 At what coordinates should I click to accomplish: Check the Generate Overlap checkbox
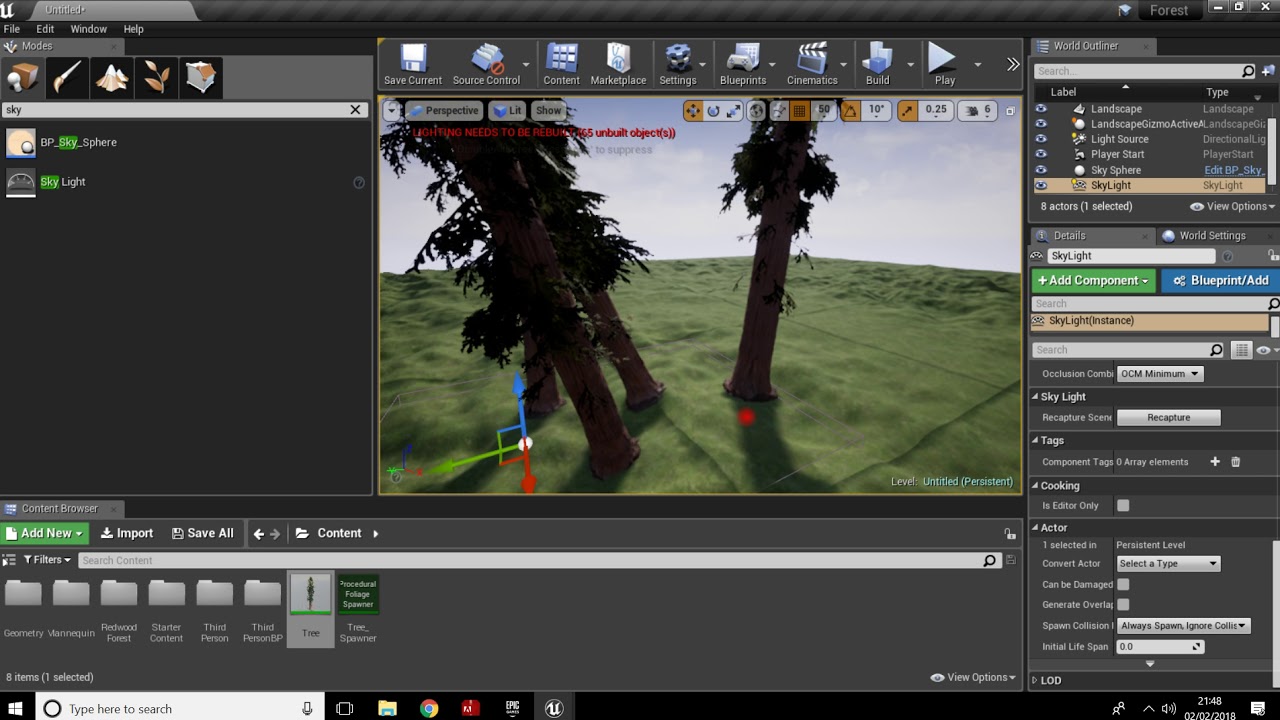pyautogui.click(x=1123, y=605)
